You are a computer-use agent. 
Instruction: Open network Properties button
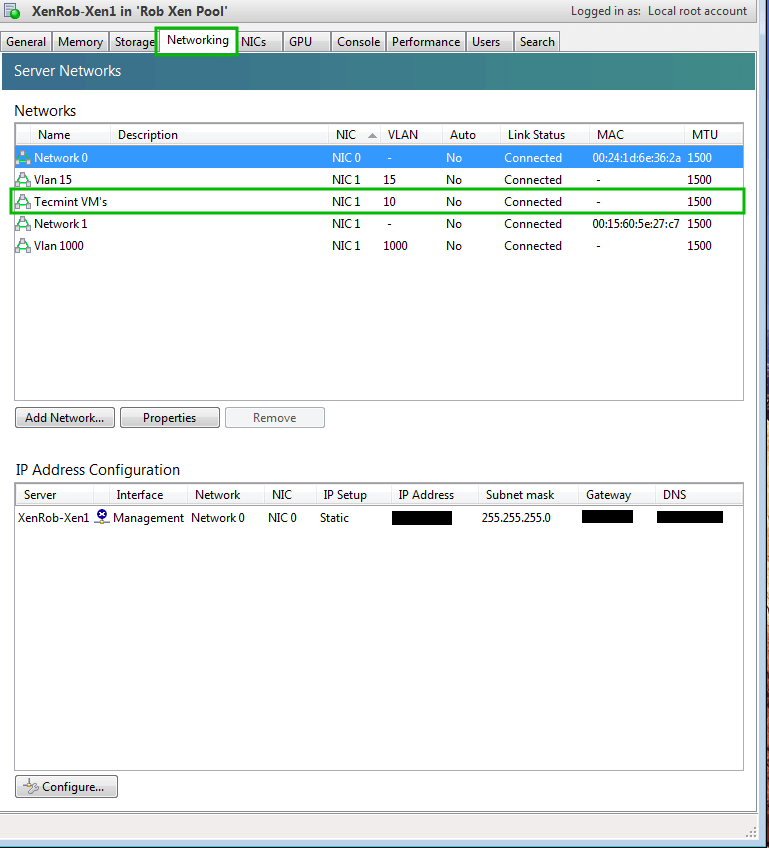169,418
